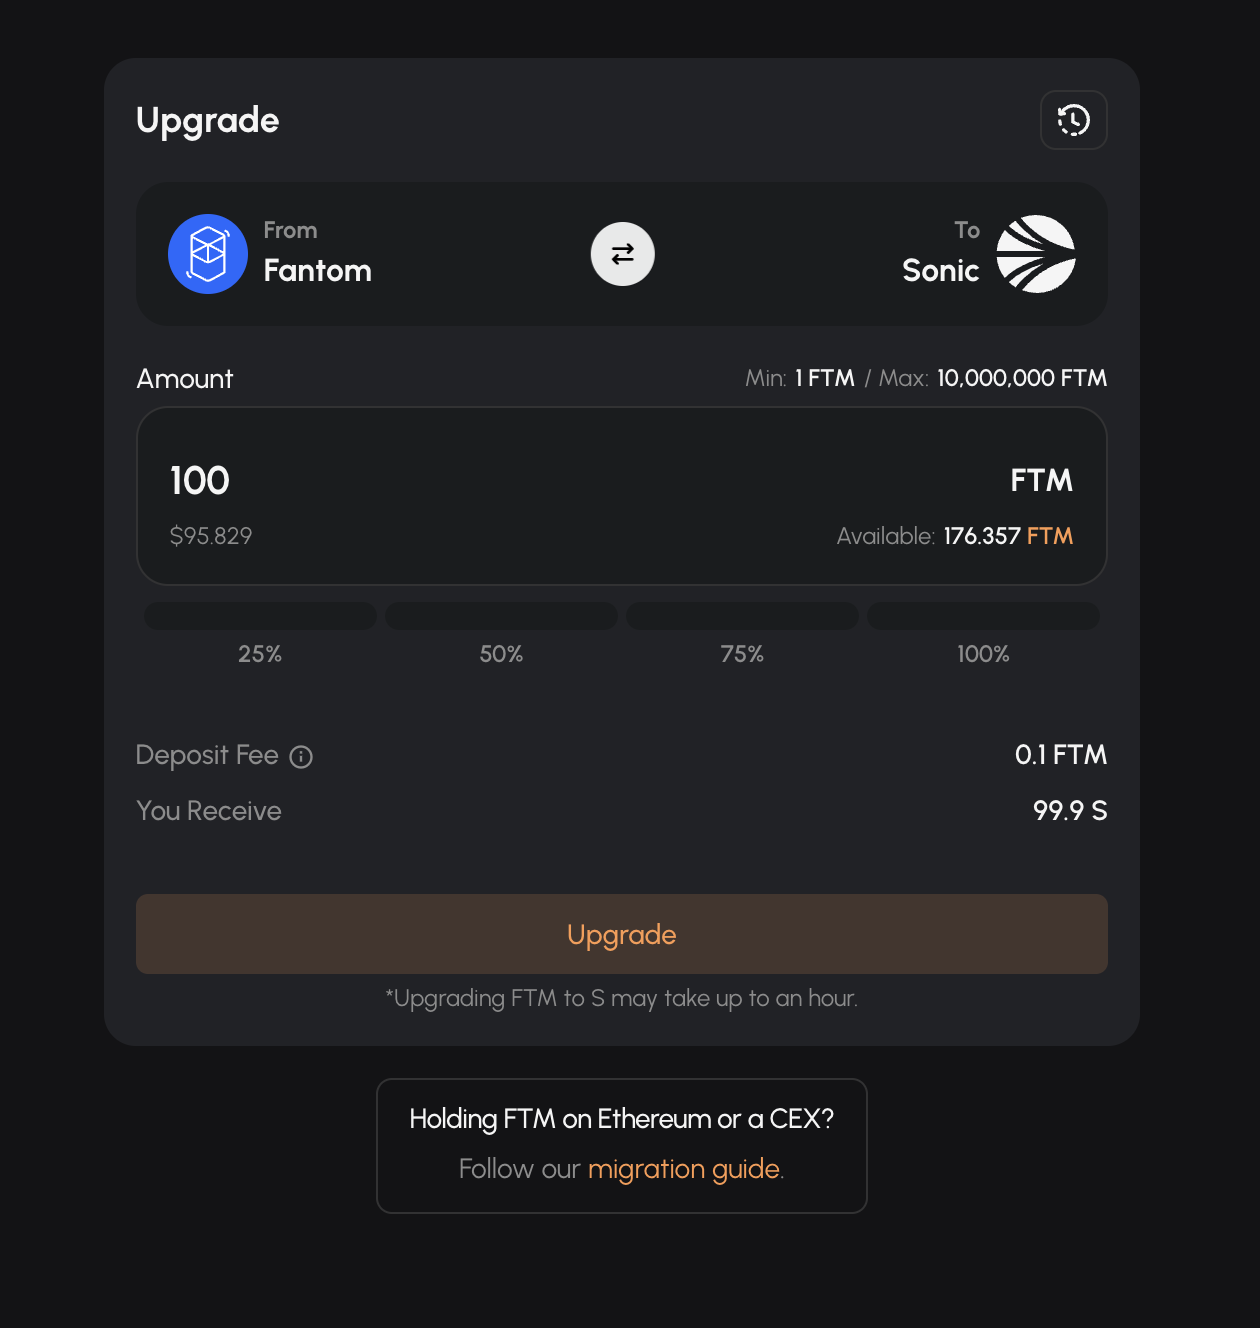Click the 100% percentage label

coord(983,654)
